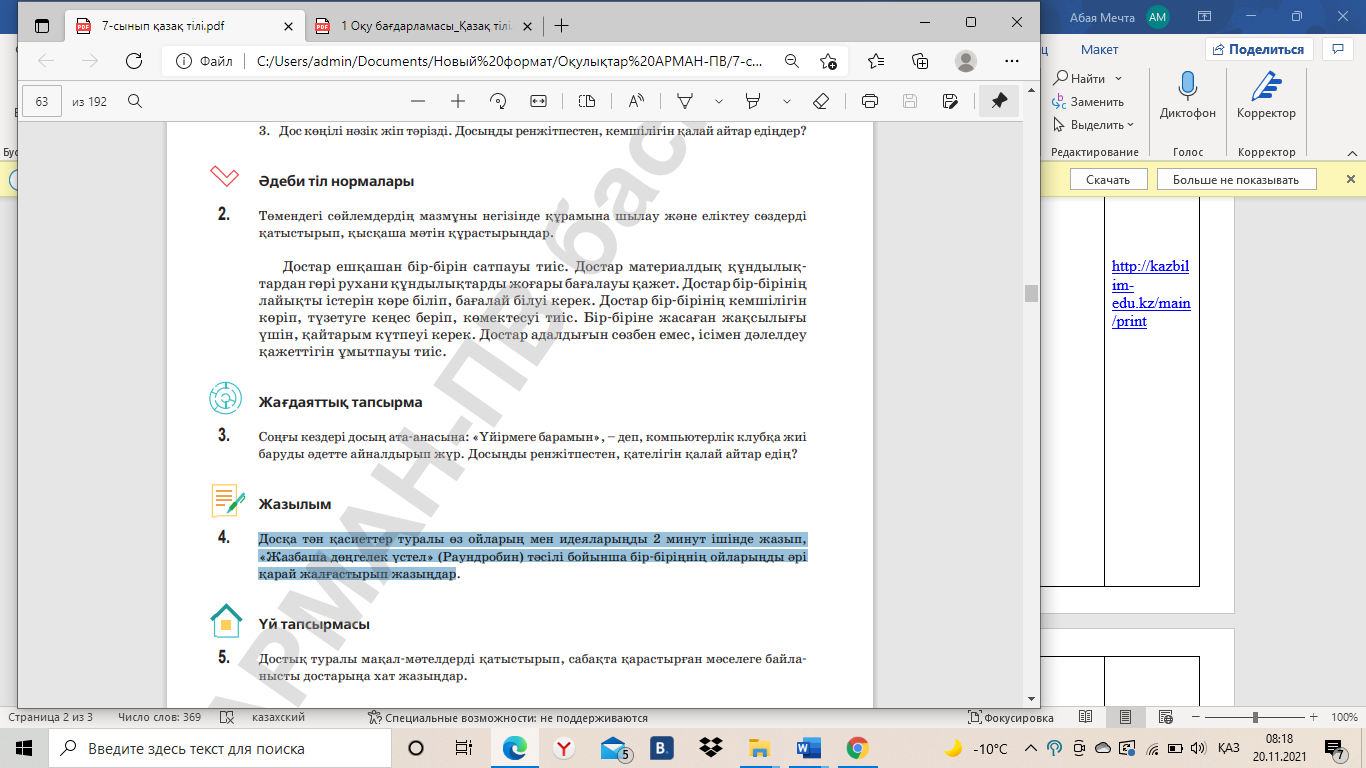Click the Edge tab actions menu icon
The width and height of the screenshot is (1366, 768).
pos(41,25)
